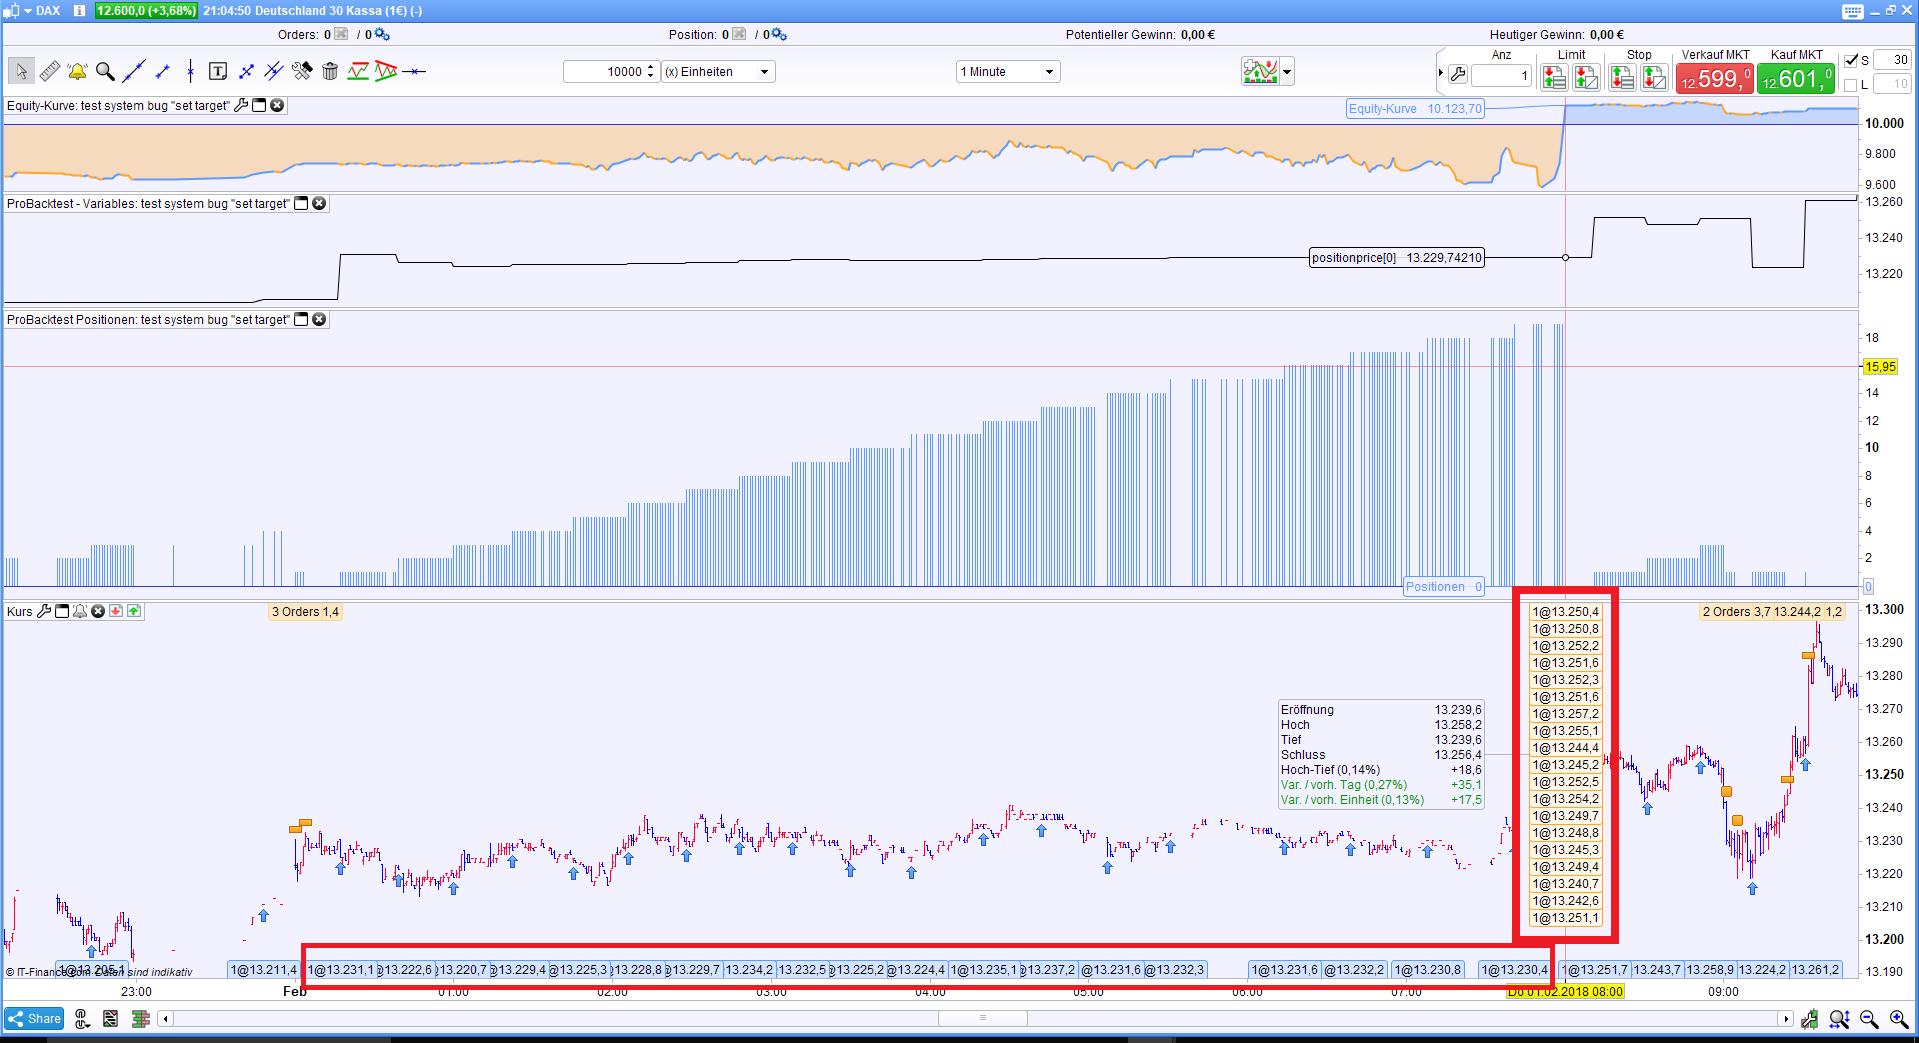1919x1043 pixels.
Task: Toggle the S stop checkbox
Action: [1851, 60]
